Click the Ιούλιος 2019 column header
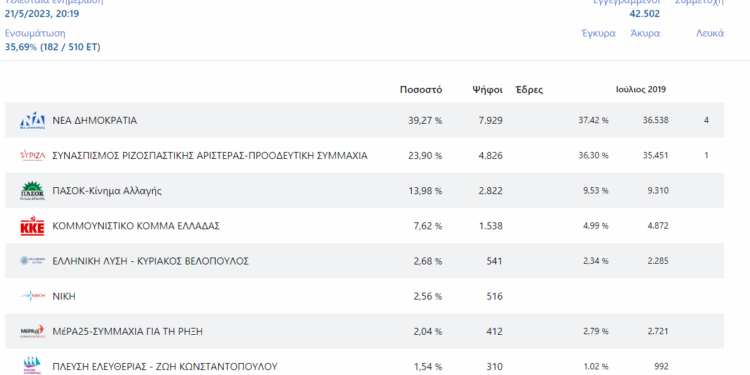The width and height of the screenshot is (750, 375). 641,89
